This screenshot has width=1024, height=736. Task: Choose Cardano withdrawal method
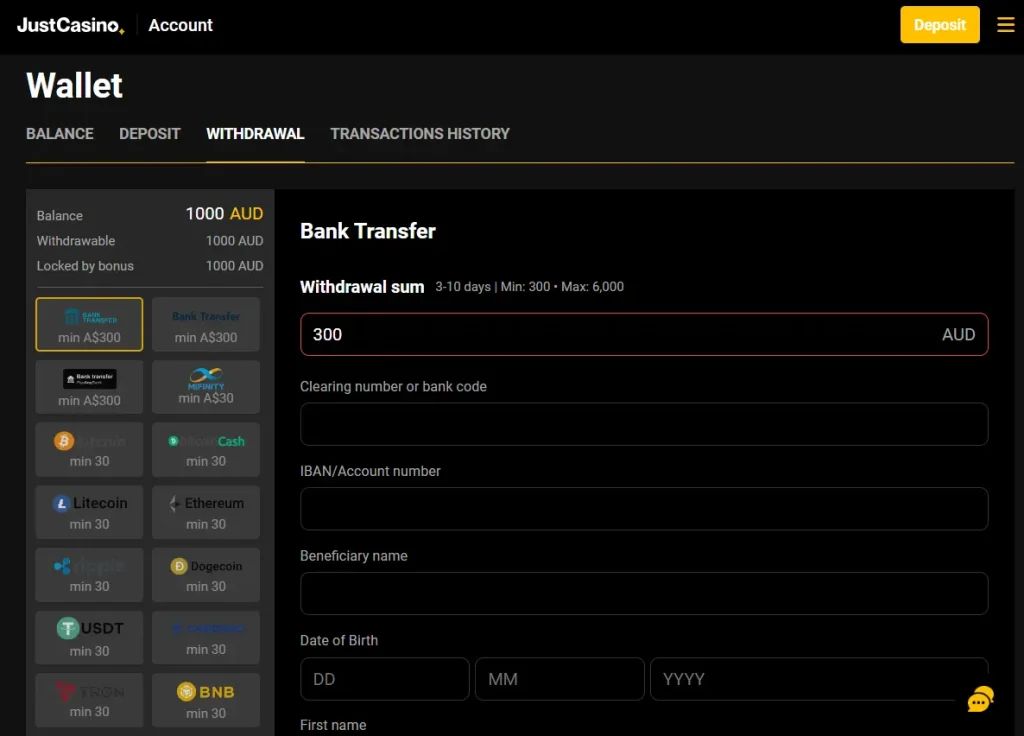click(x=206, y=638)
